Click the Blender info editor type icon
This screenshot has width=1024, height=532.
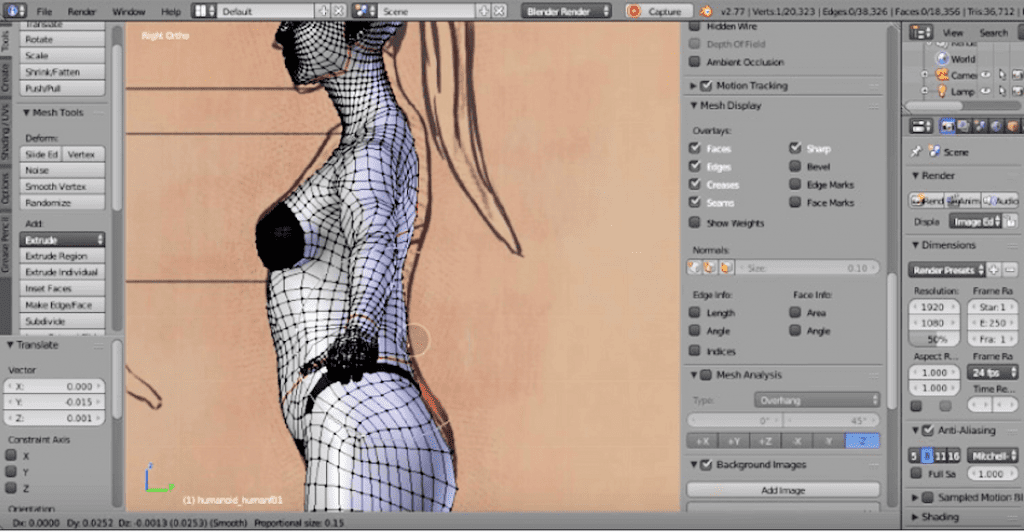(x=13, y=11)
